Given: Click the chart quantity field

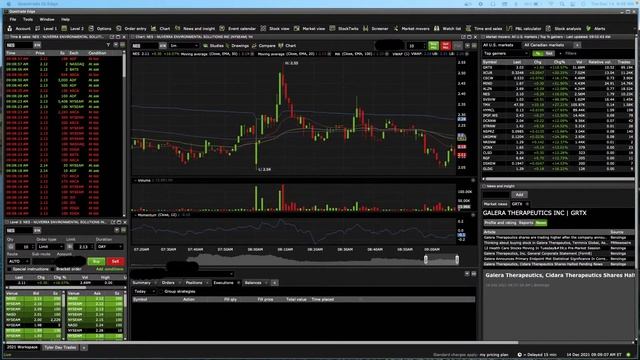Looking at the screenshot, I should [416, 46].
